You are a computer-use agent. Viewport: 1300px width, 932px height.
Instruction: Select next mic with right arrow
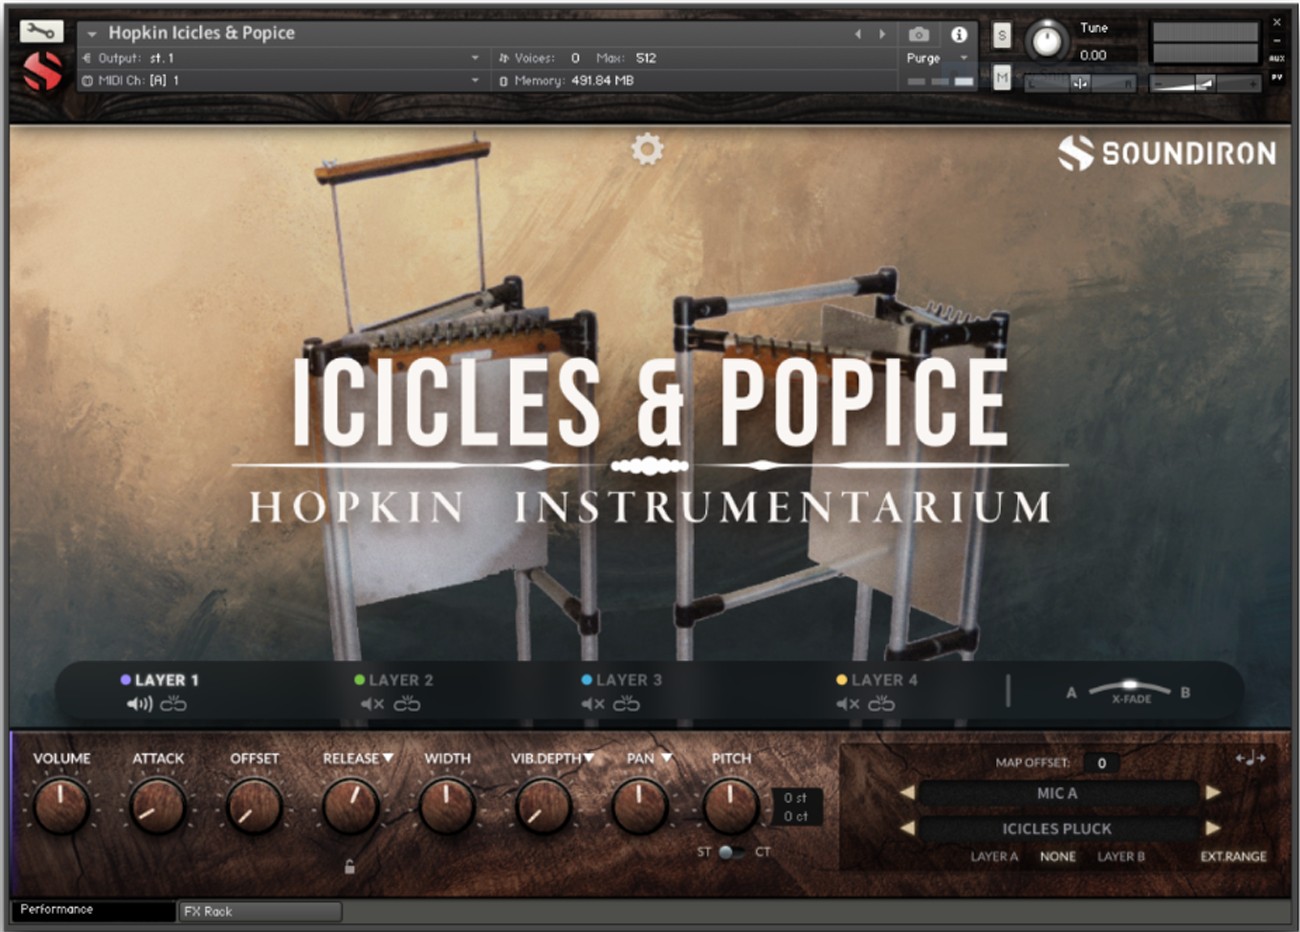pyautogui.click(x=1212, y=793)
